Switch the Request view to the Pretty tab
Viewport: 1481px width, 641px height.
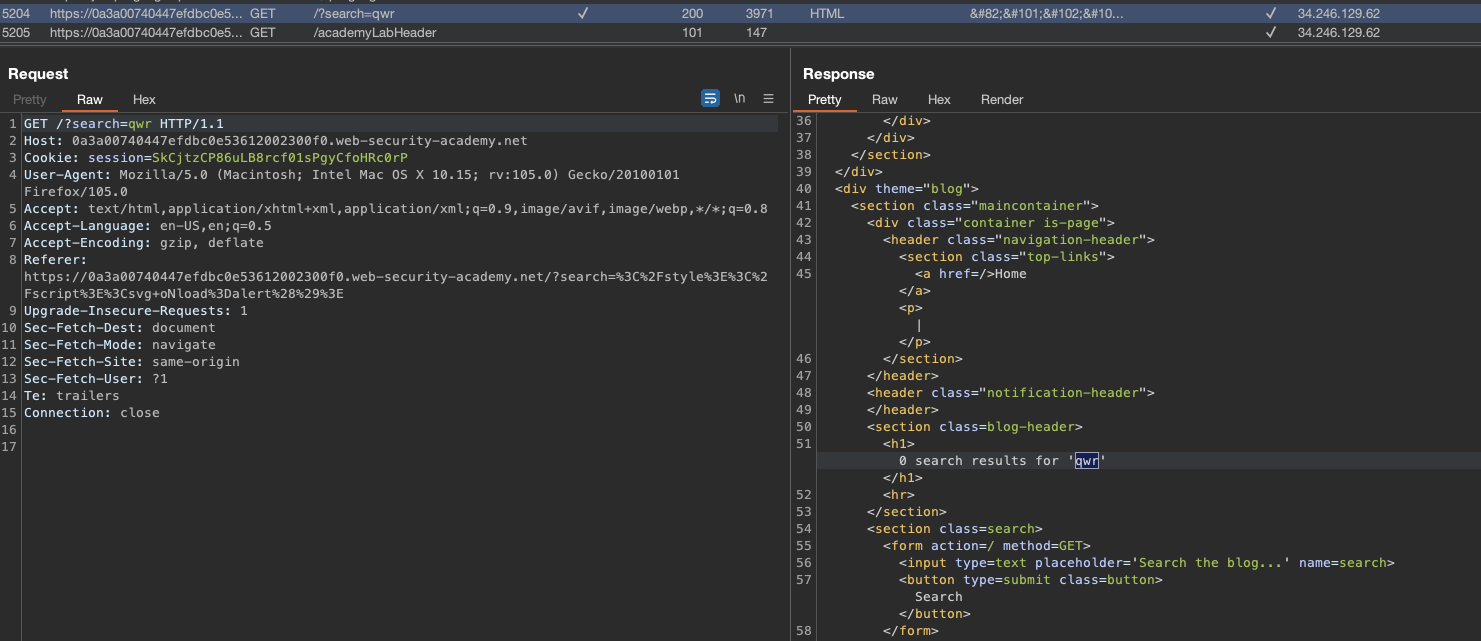tap(30, 100)
